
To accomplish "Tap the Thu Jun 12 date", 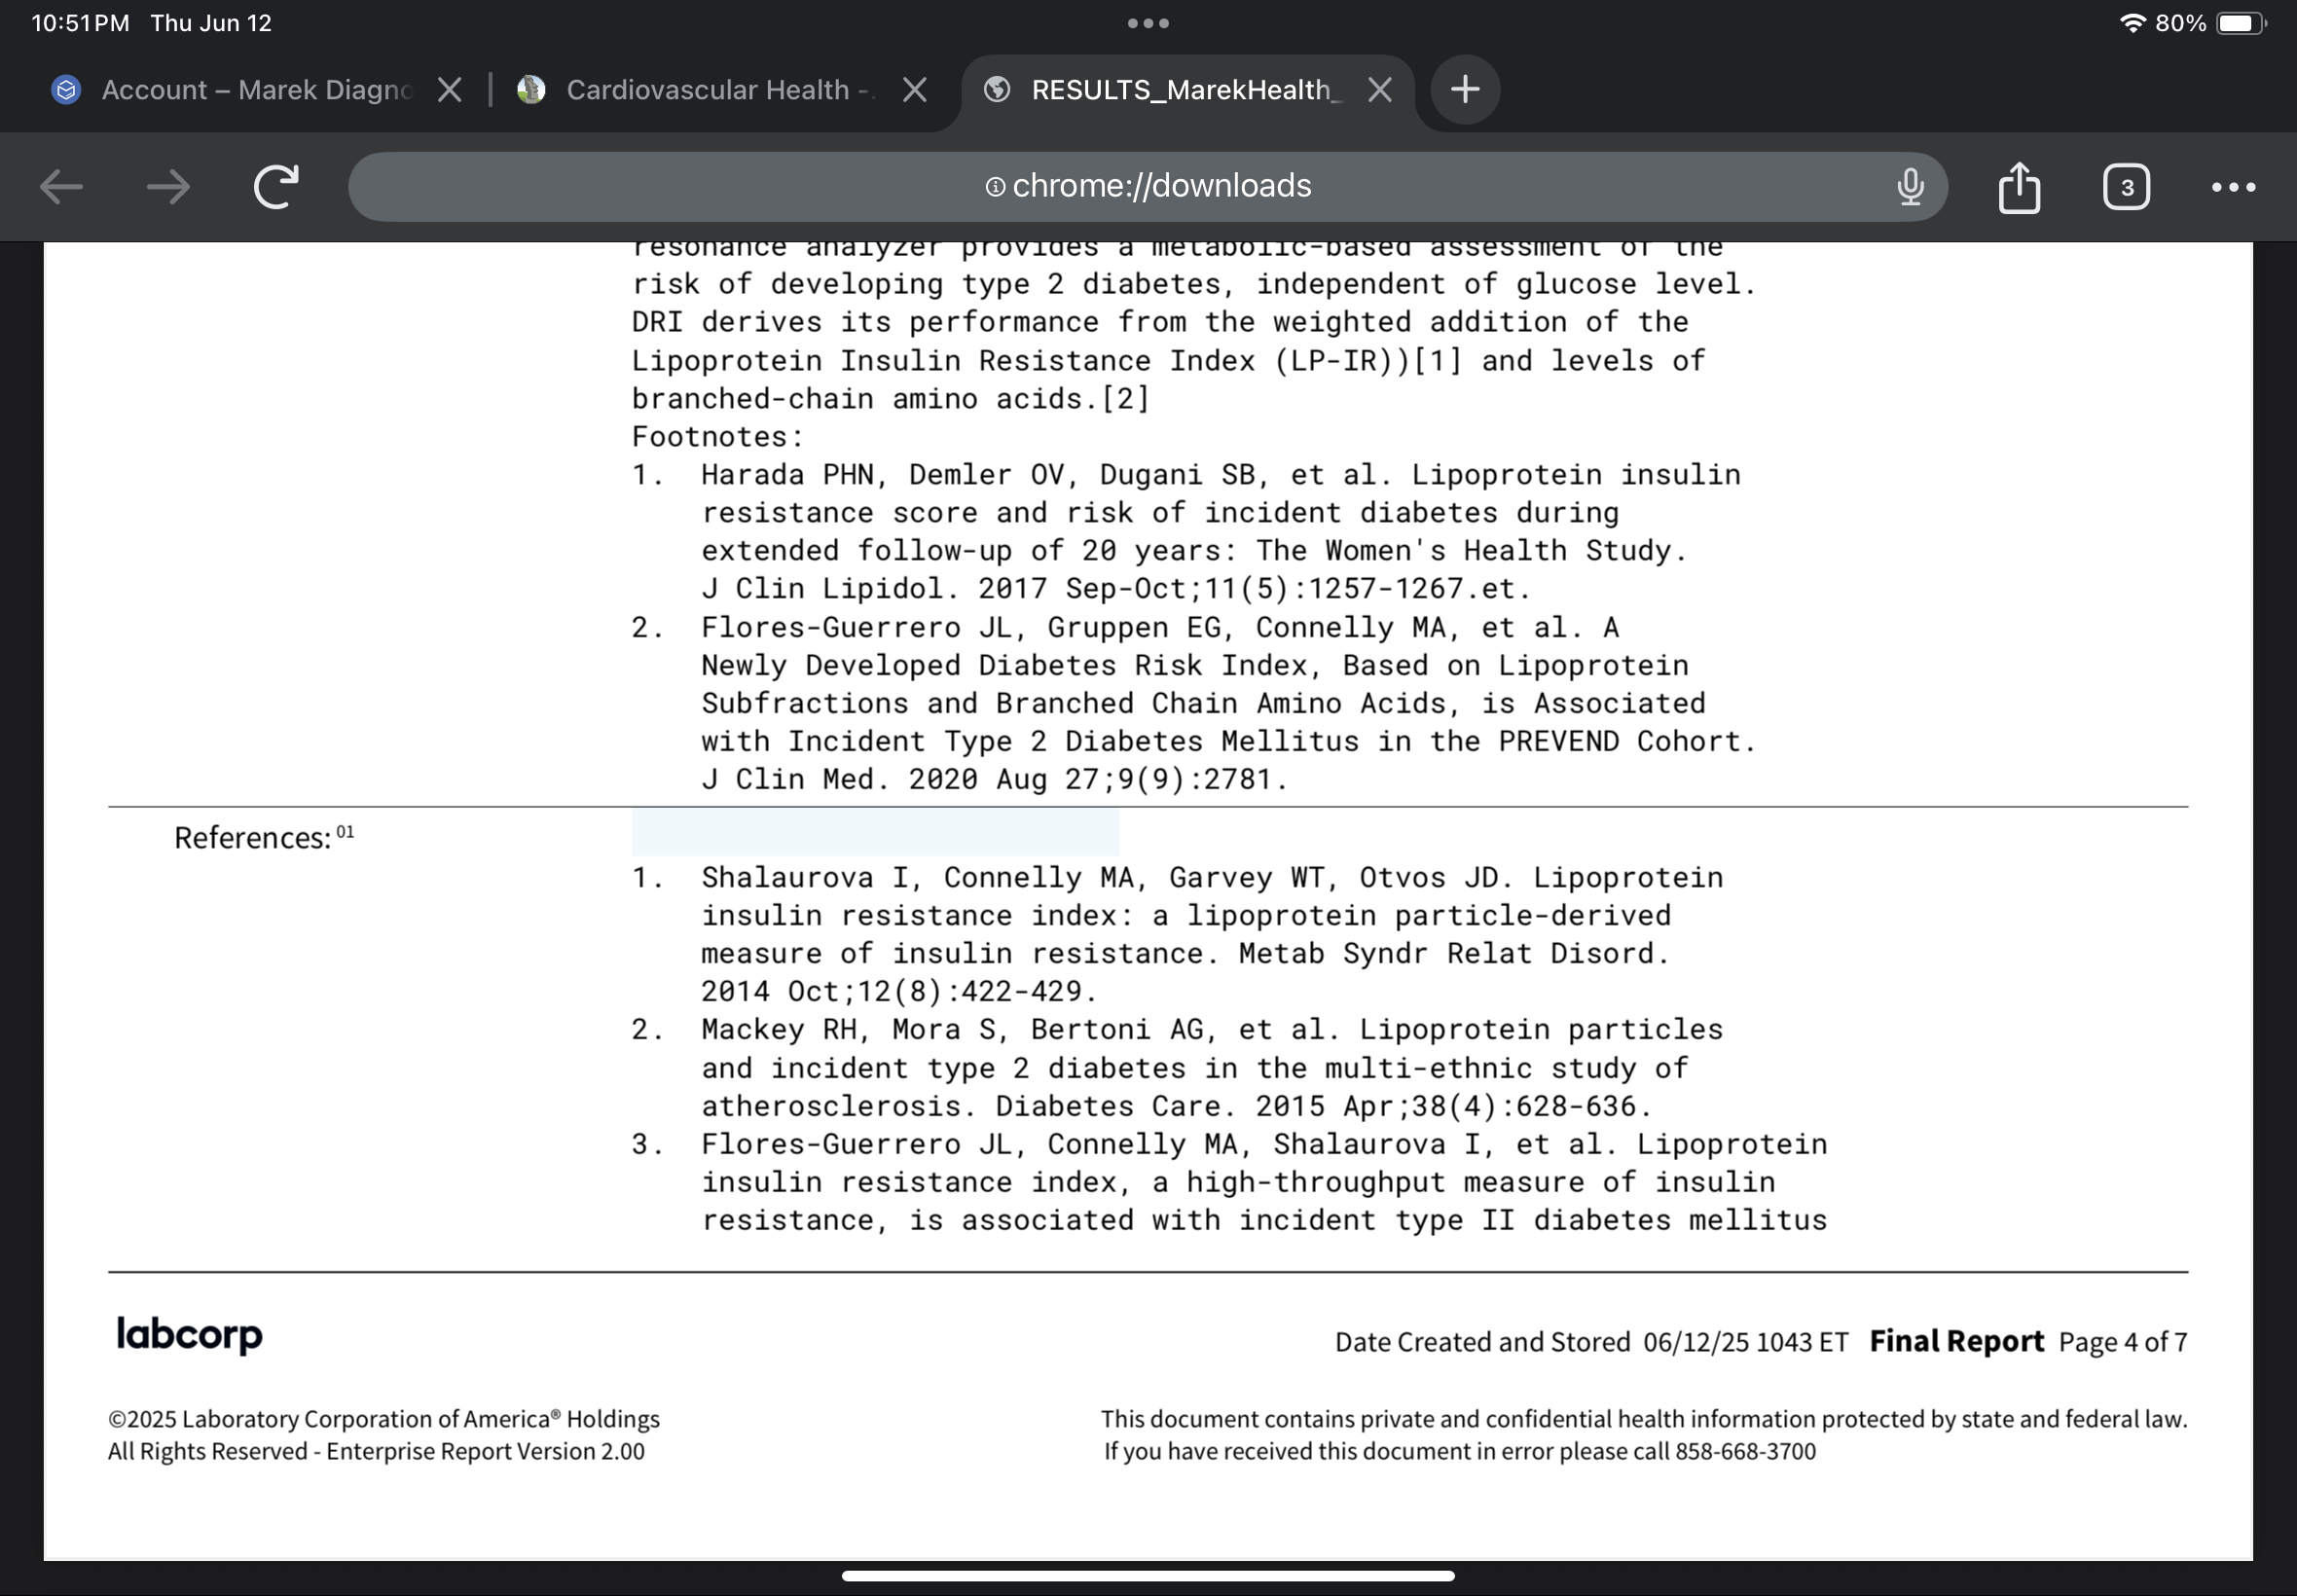I will pos(211,23).
